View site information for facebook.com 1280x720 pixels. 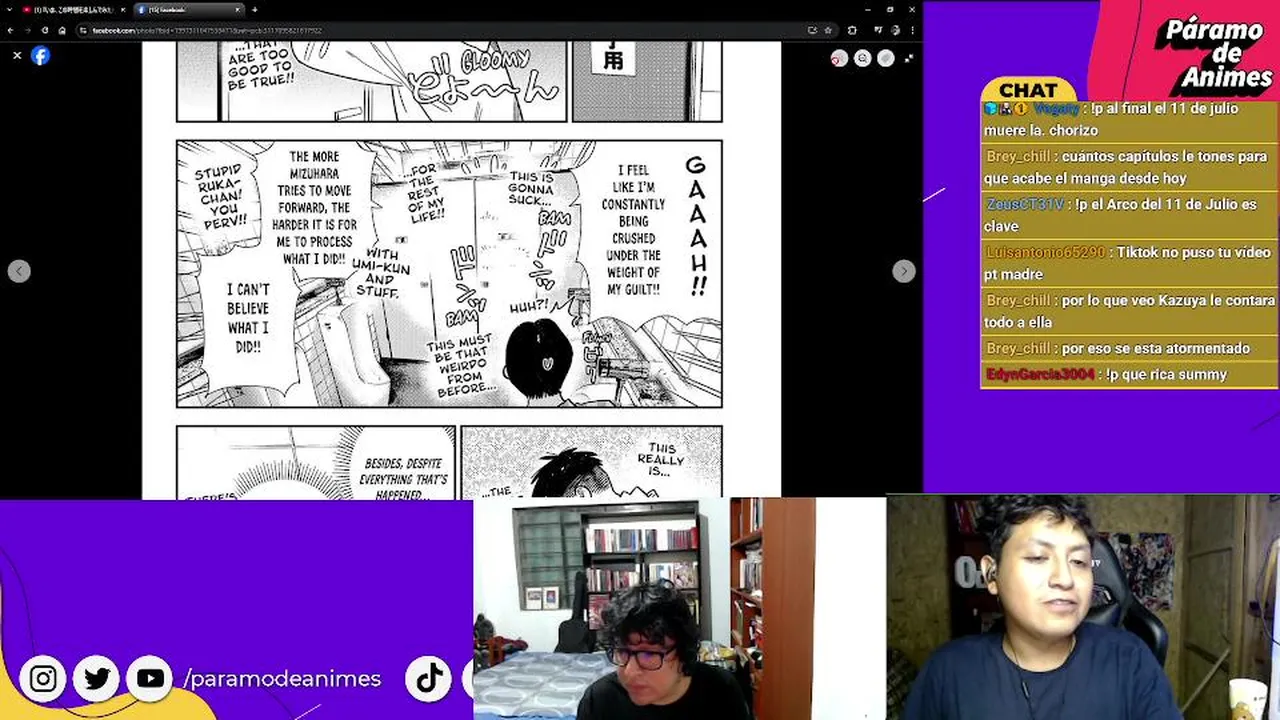click(83, 30)
